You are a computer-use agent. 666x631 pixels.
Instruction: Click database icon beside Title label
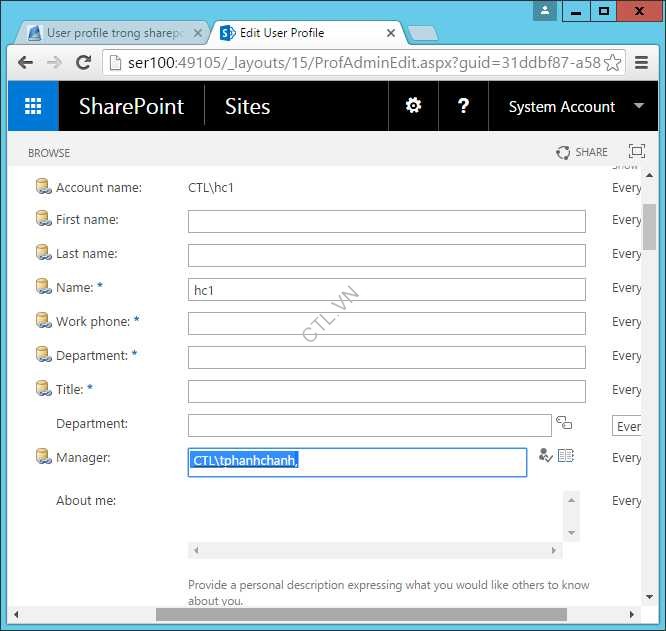tap(43, 388)
